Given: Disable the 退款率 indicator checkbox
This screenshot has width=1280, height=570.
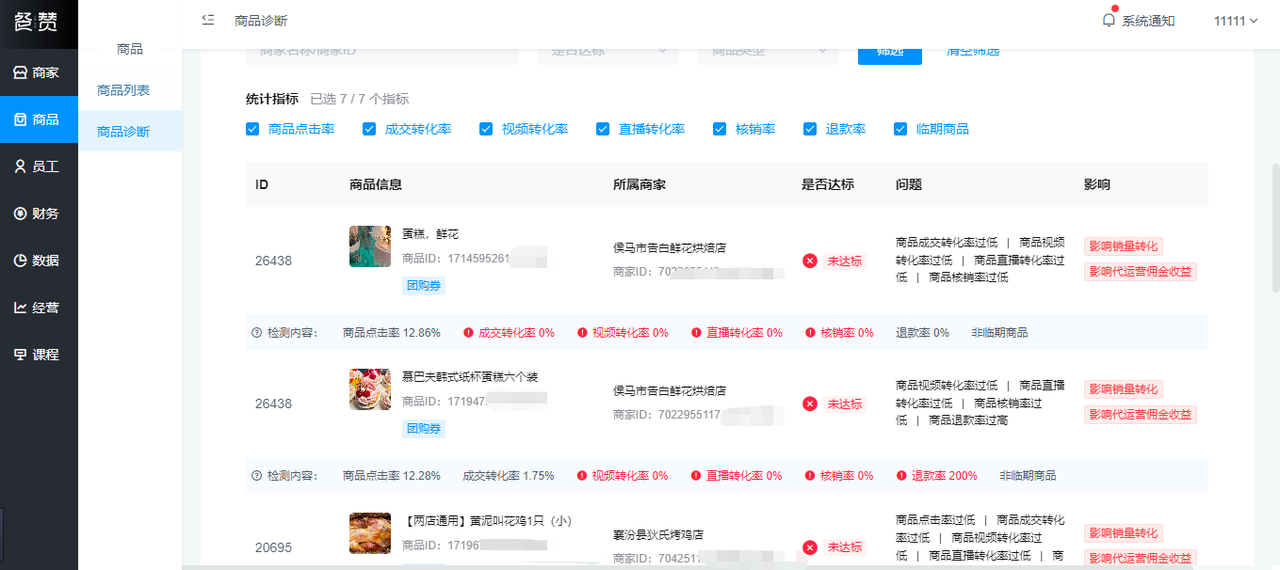Looking at the screenshot, I should point(810,129).
